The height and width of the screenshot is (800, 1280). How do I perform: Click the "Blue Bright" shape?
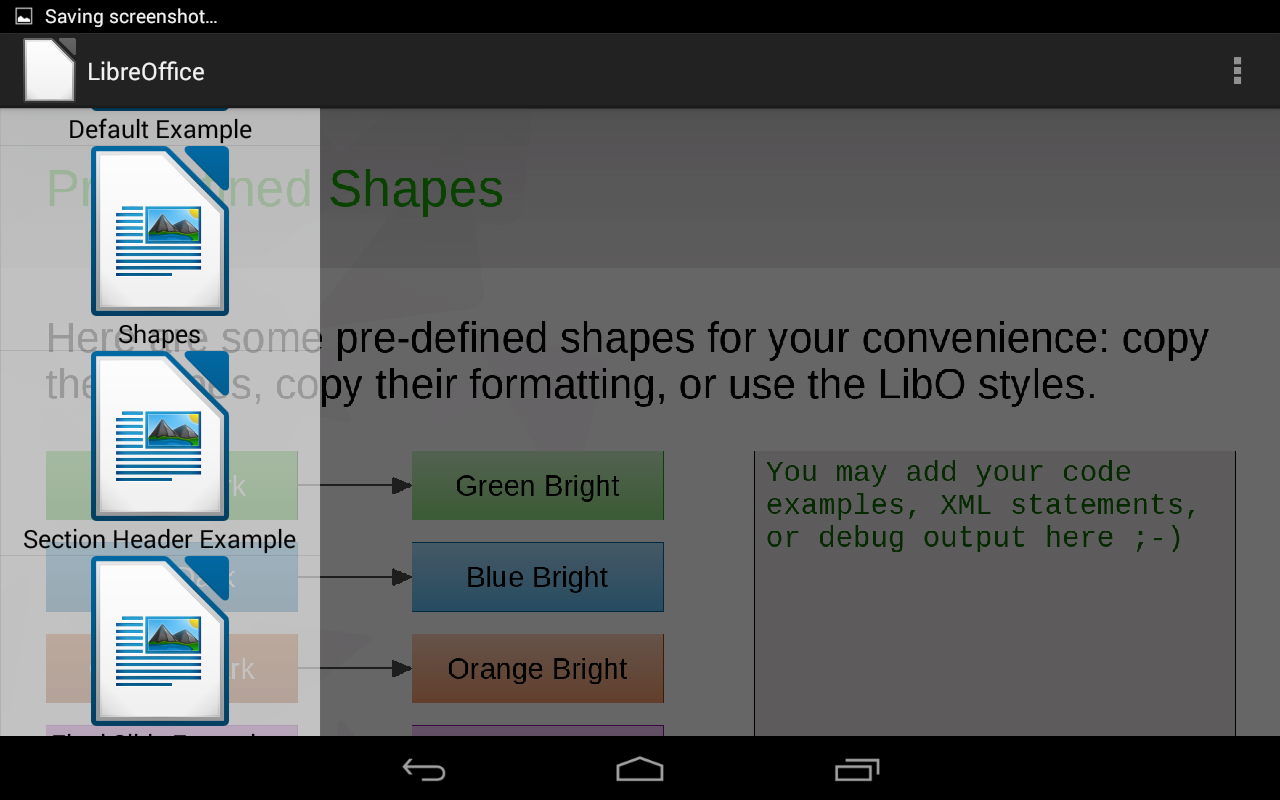538,577
